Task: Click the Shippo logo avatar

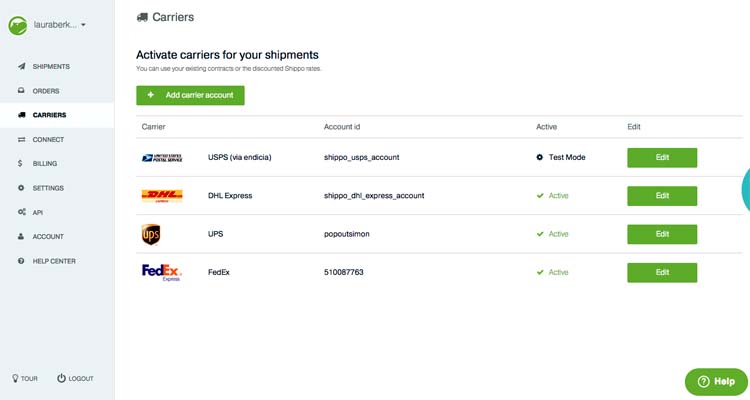Action: (18, 25)
